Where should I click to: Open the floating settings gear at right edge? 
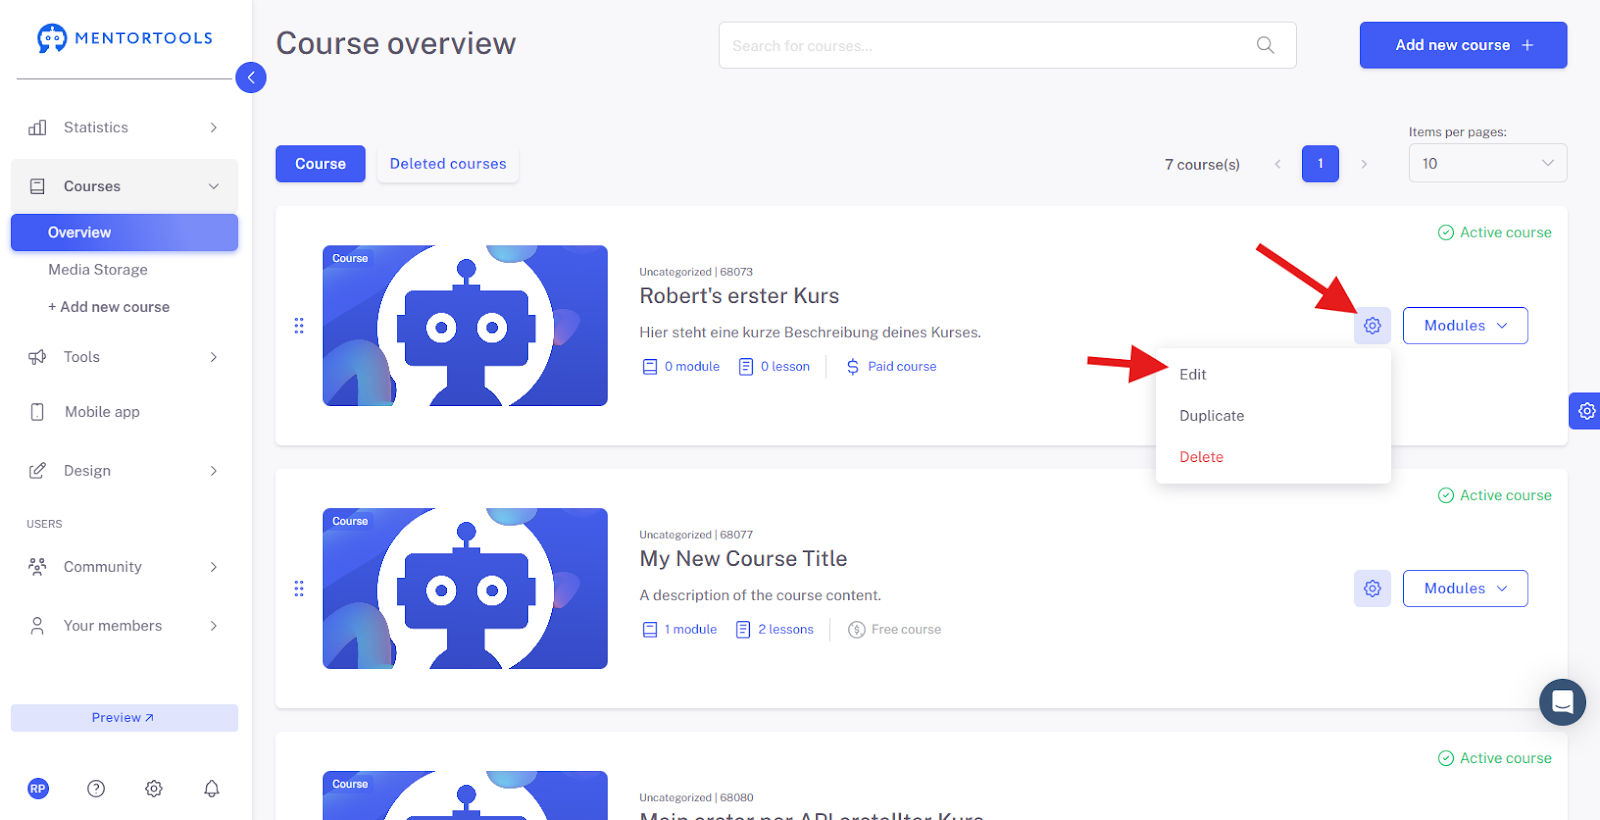click(x=1585, y=411)
